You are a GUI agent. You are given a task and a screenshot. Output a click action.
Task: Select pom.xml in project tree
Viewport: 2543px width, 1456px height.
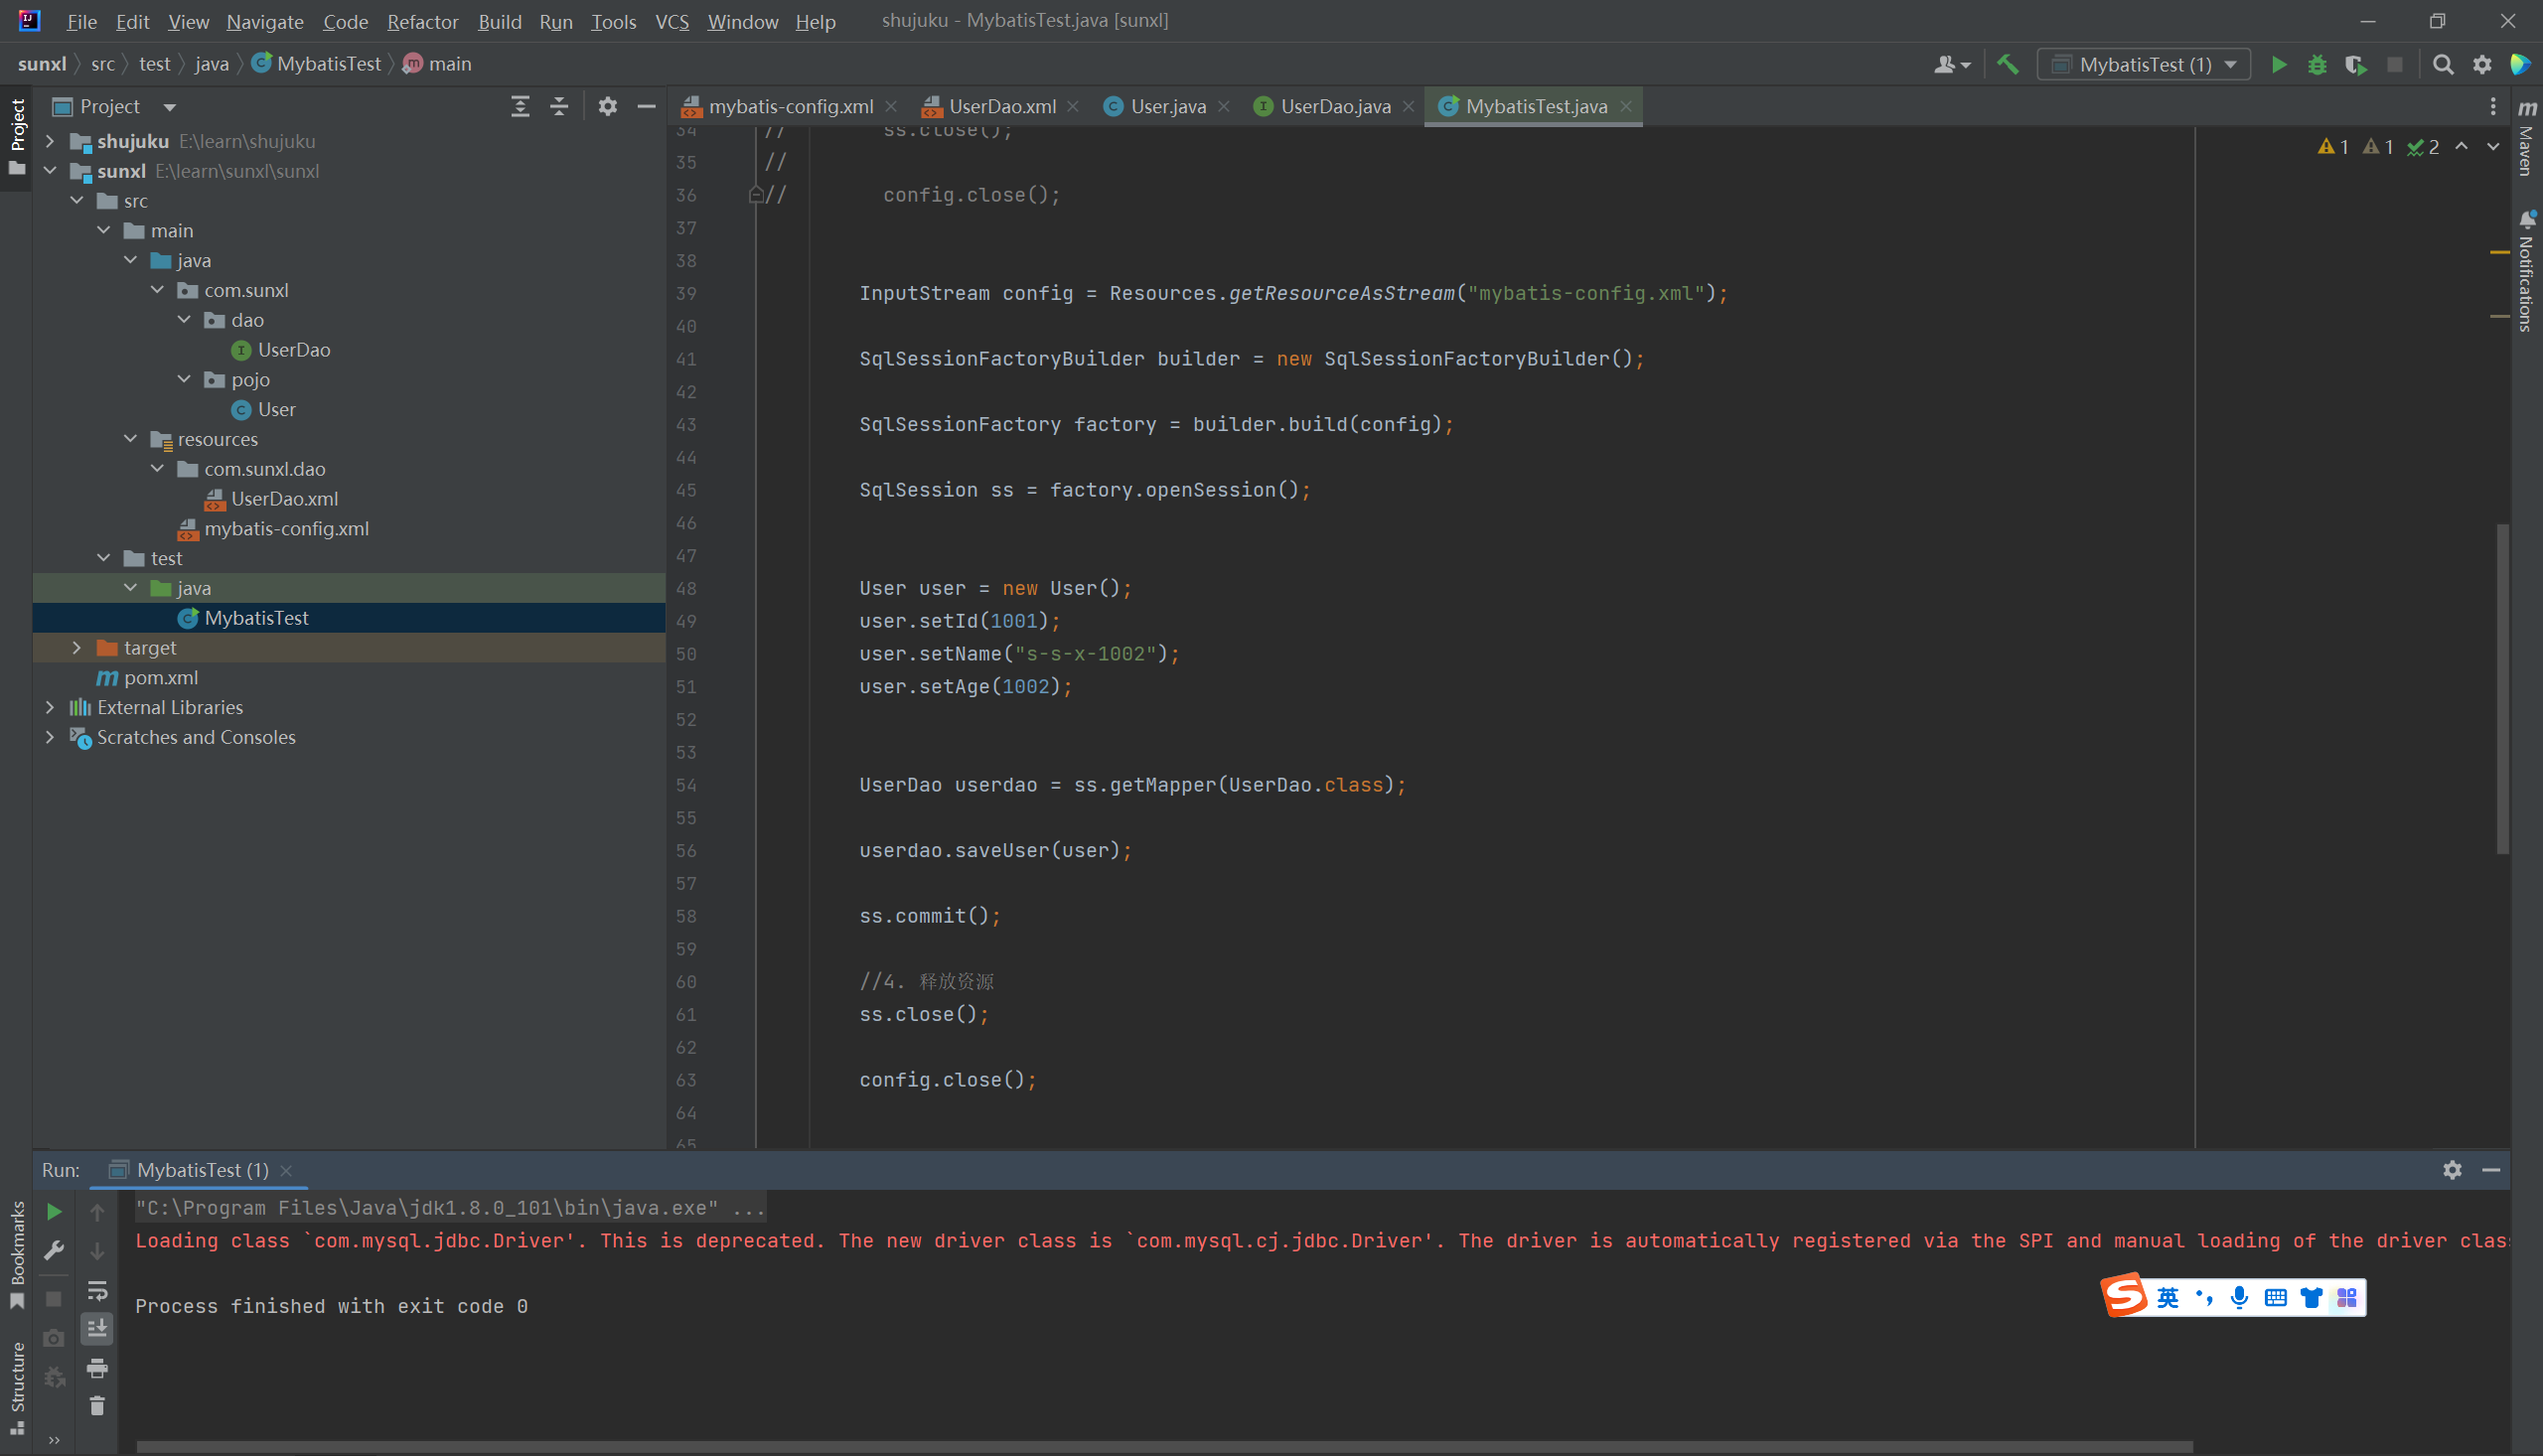(160, 677)
